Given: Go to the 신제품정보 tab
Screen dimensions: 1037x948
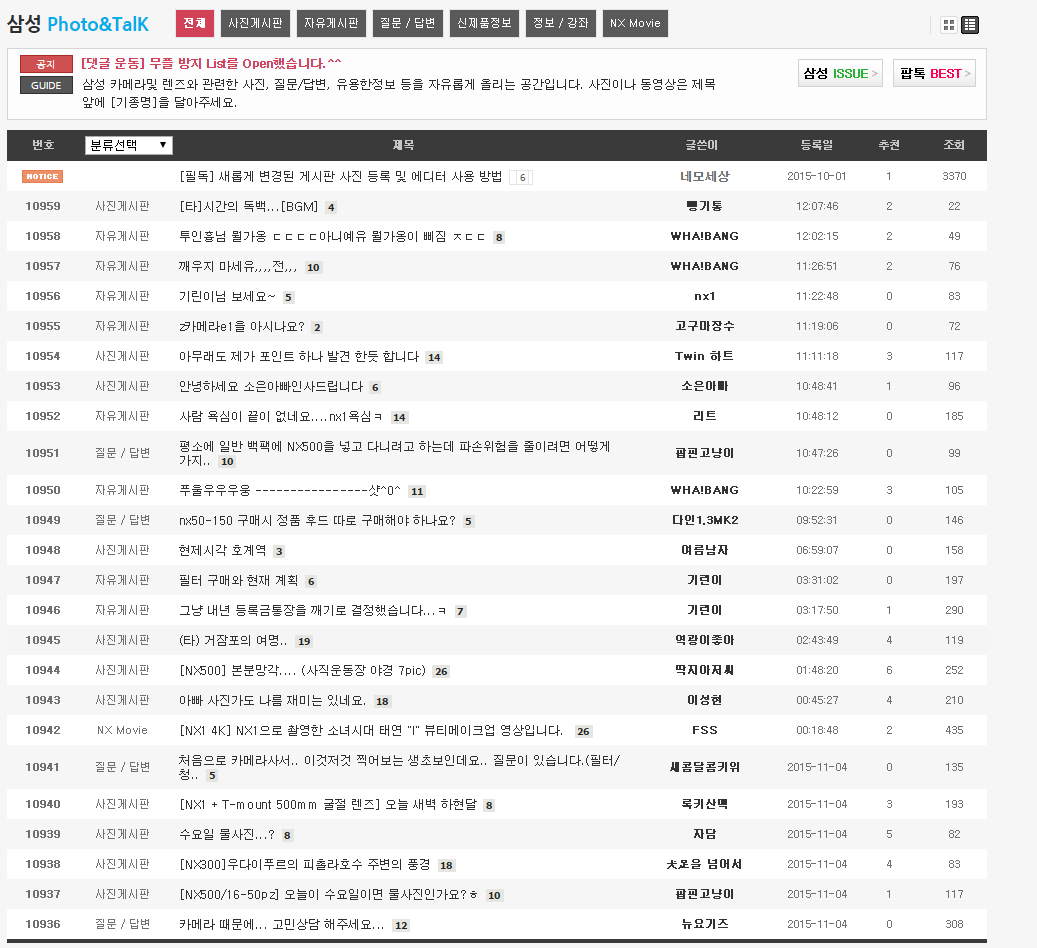Looking at the screenshot, I should coord(484,23).
